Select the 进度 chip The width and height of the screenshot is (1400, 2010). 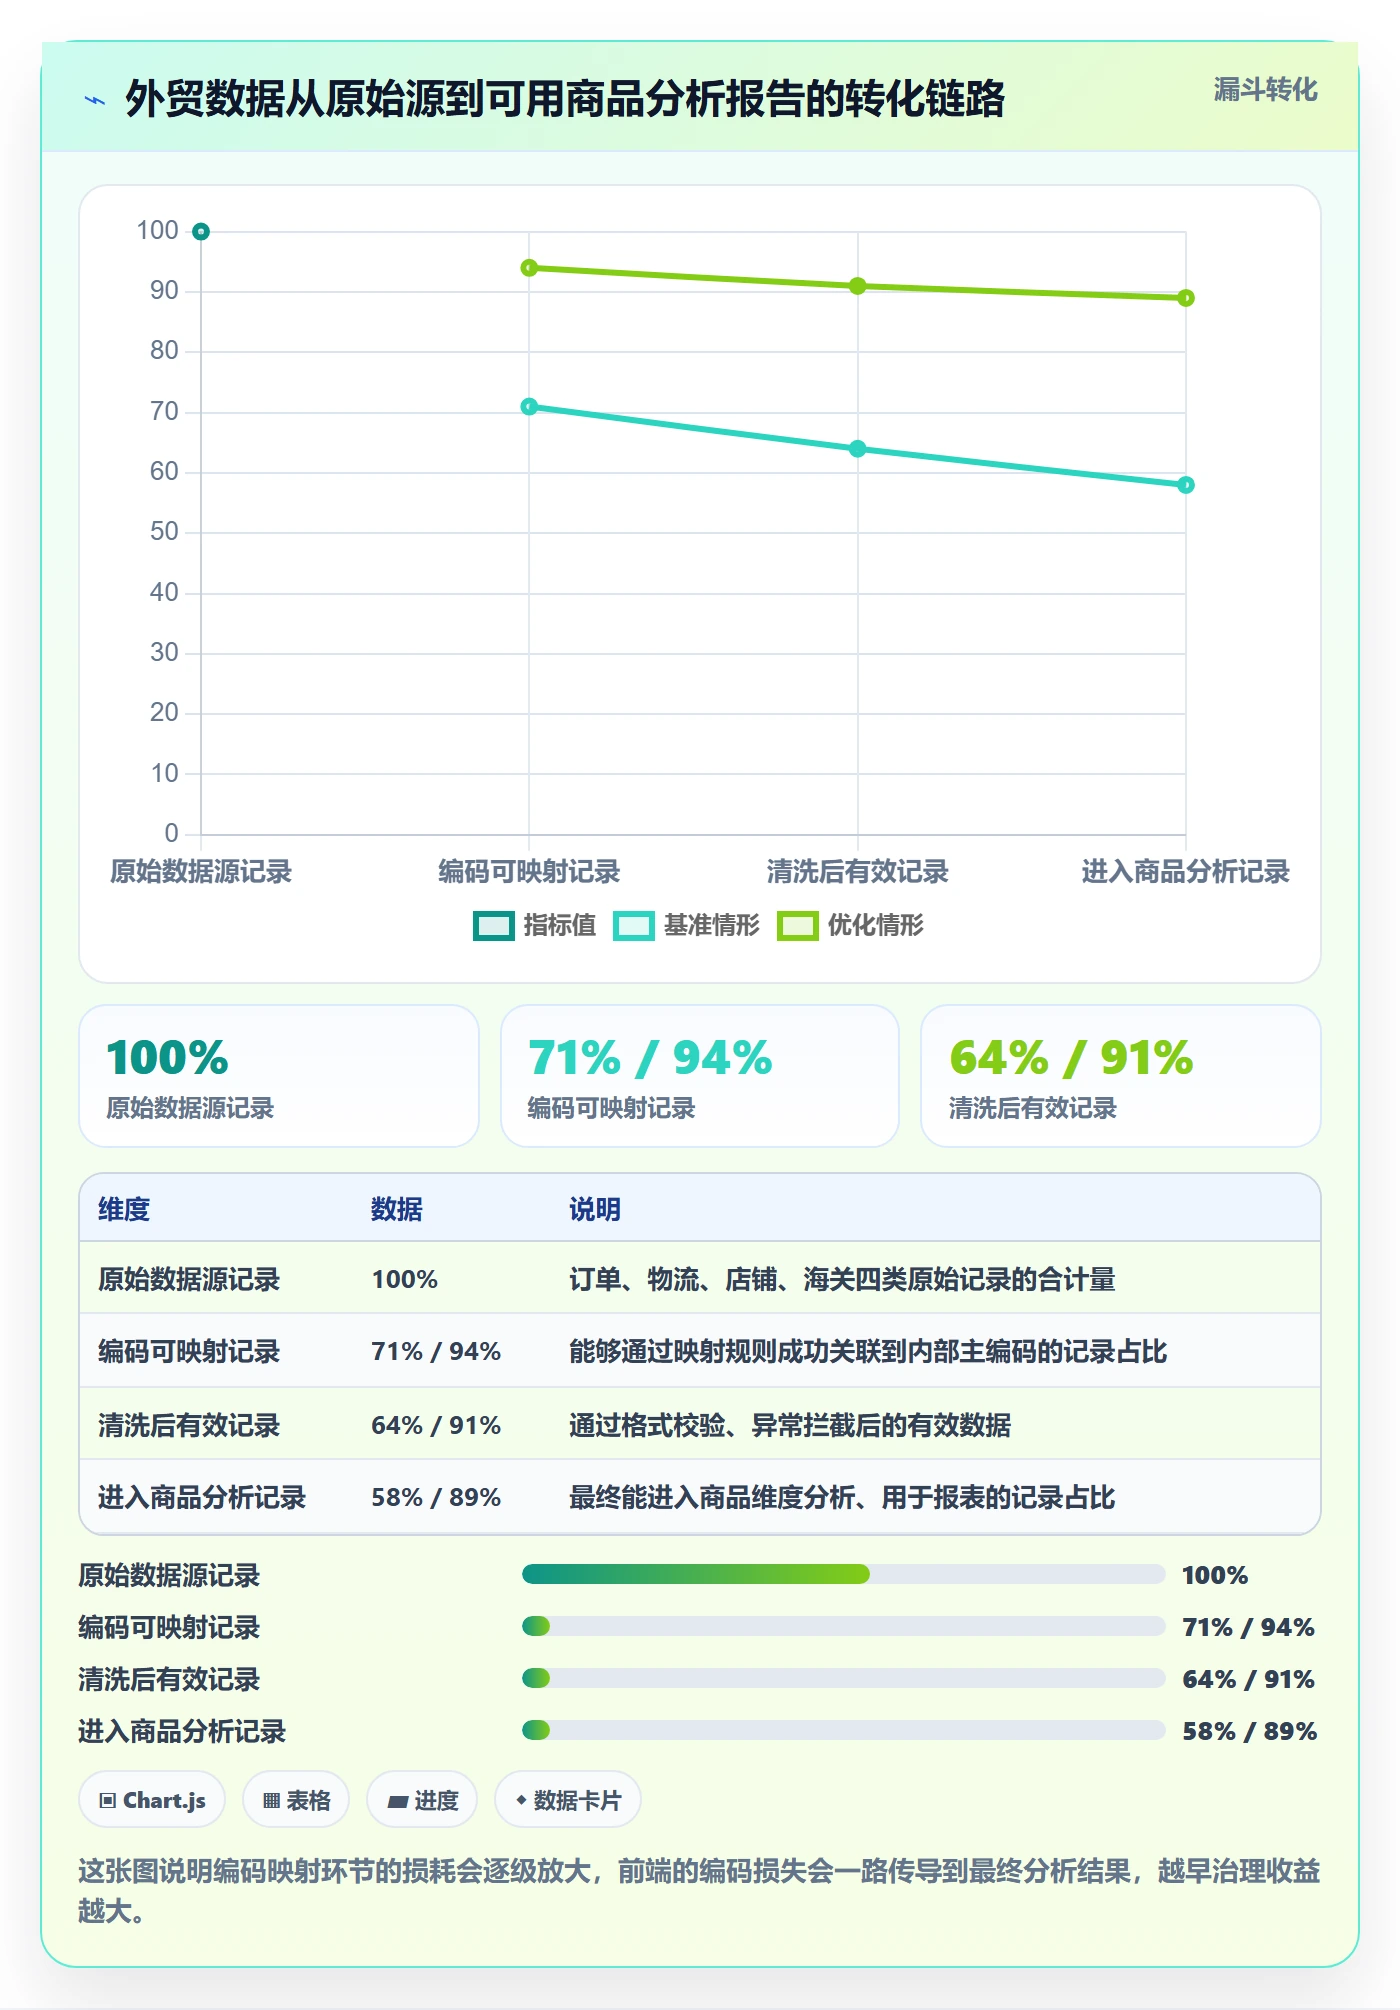click(422, 1800)
